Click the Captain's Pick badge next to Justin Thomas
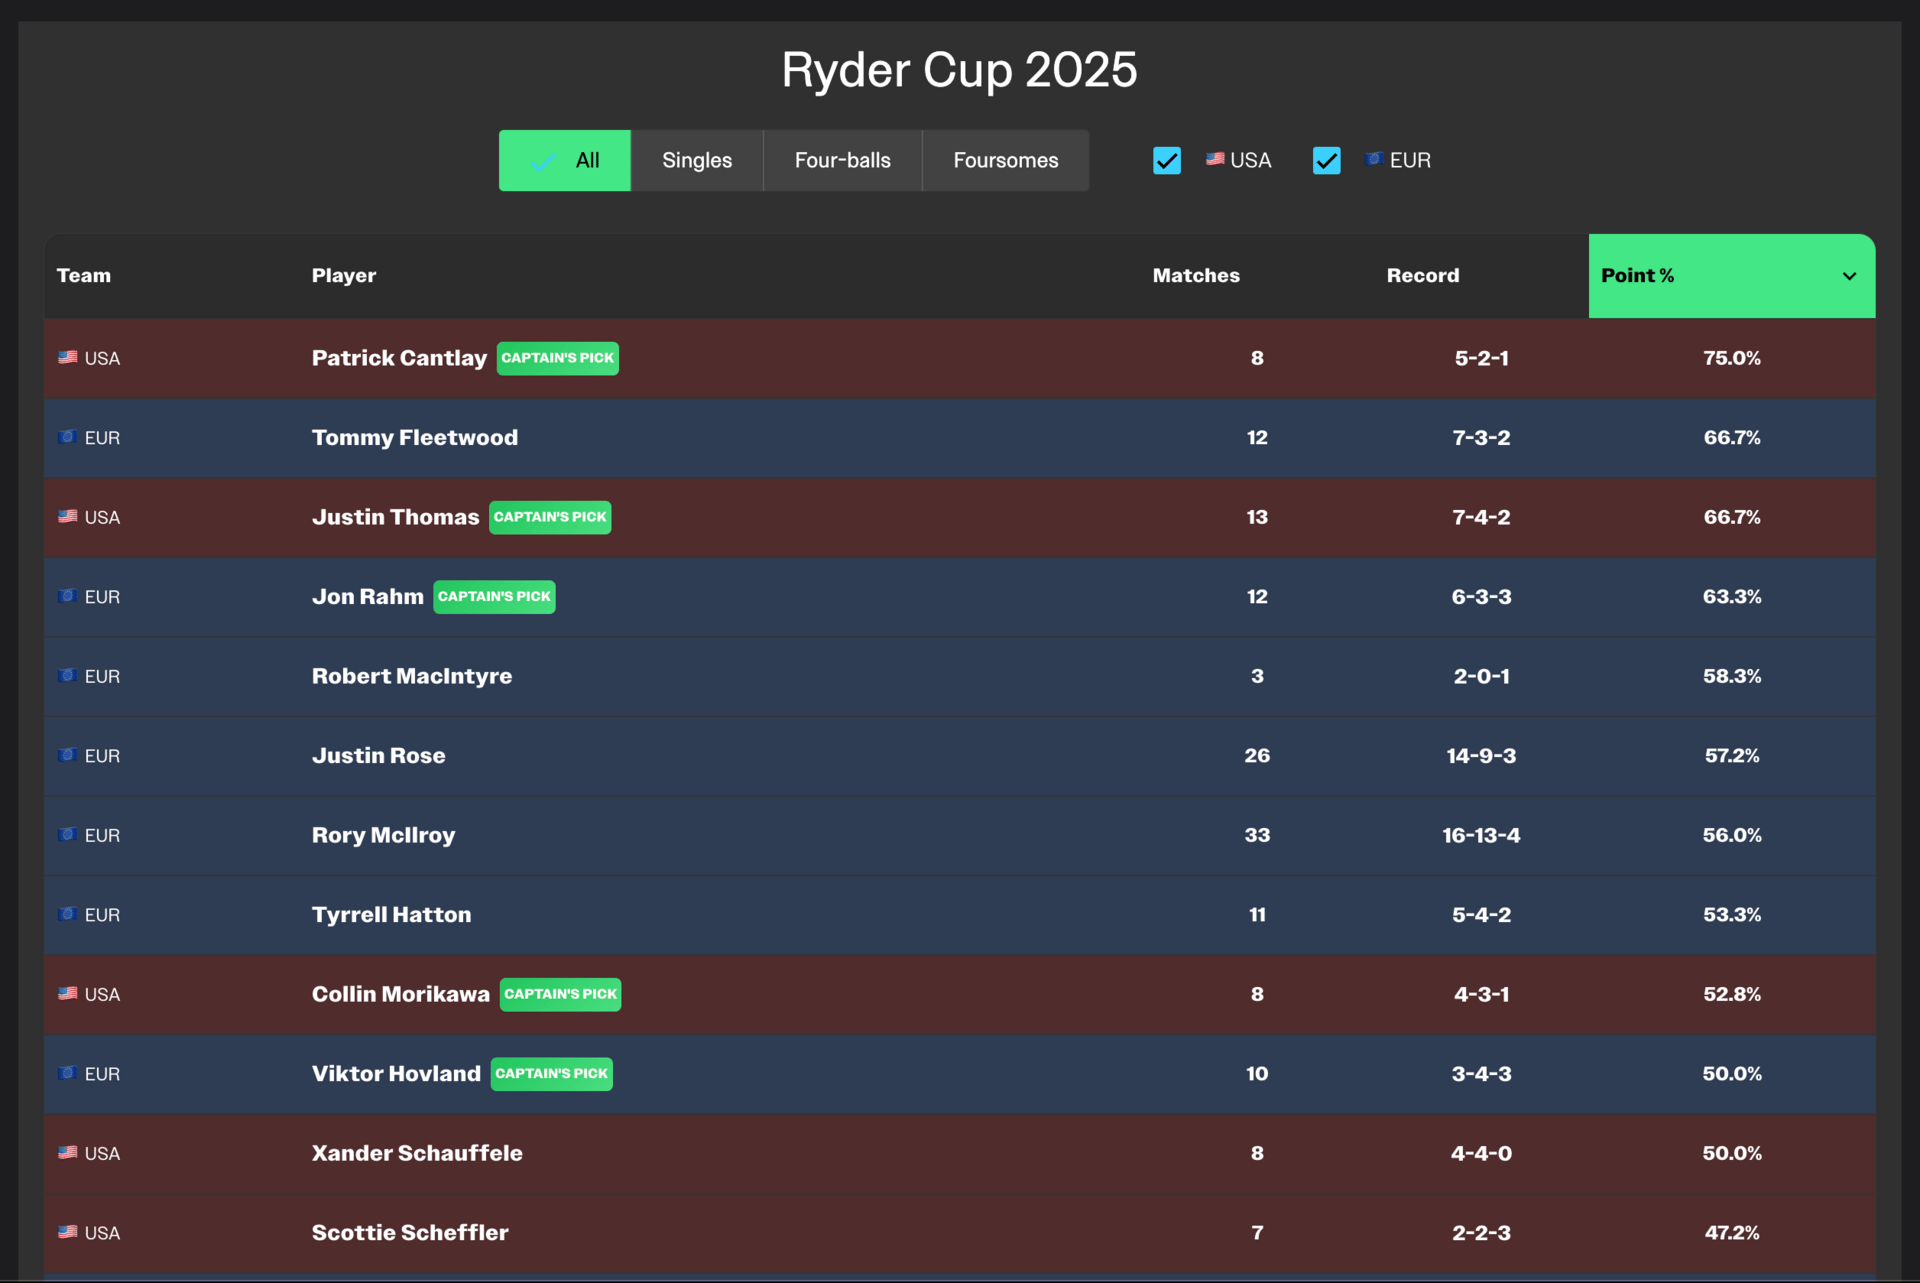 pos(550,517)
